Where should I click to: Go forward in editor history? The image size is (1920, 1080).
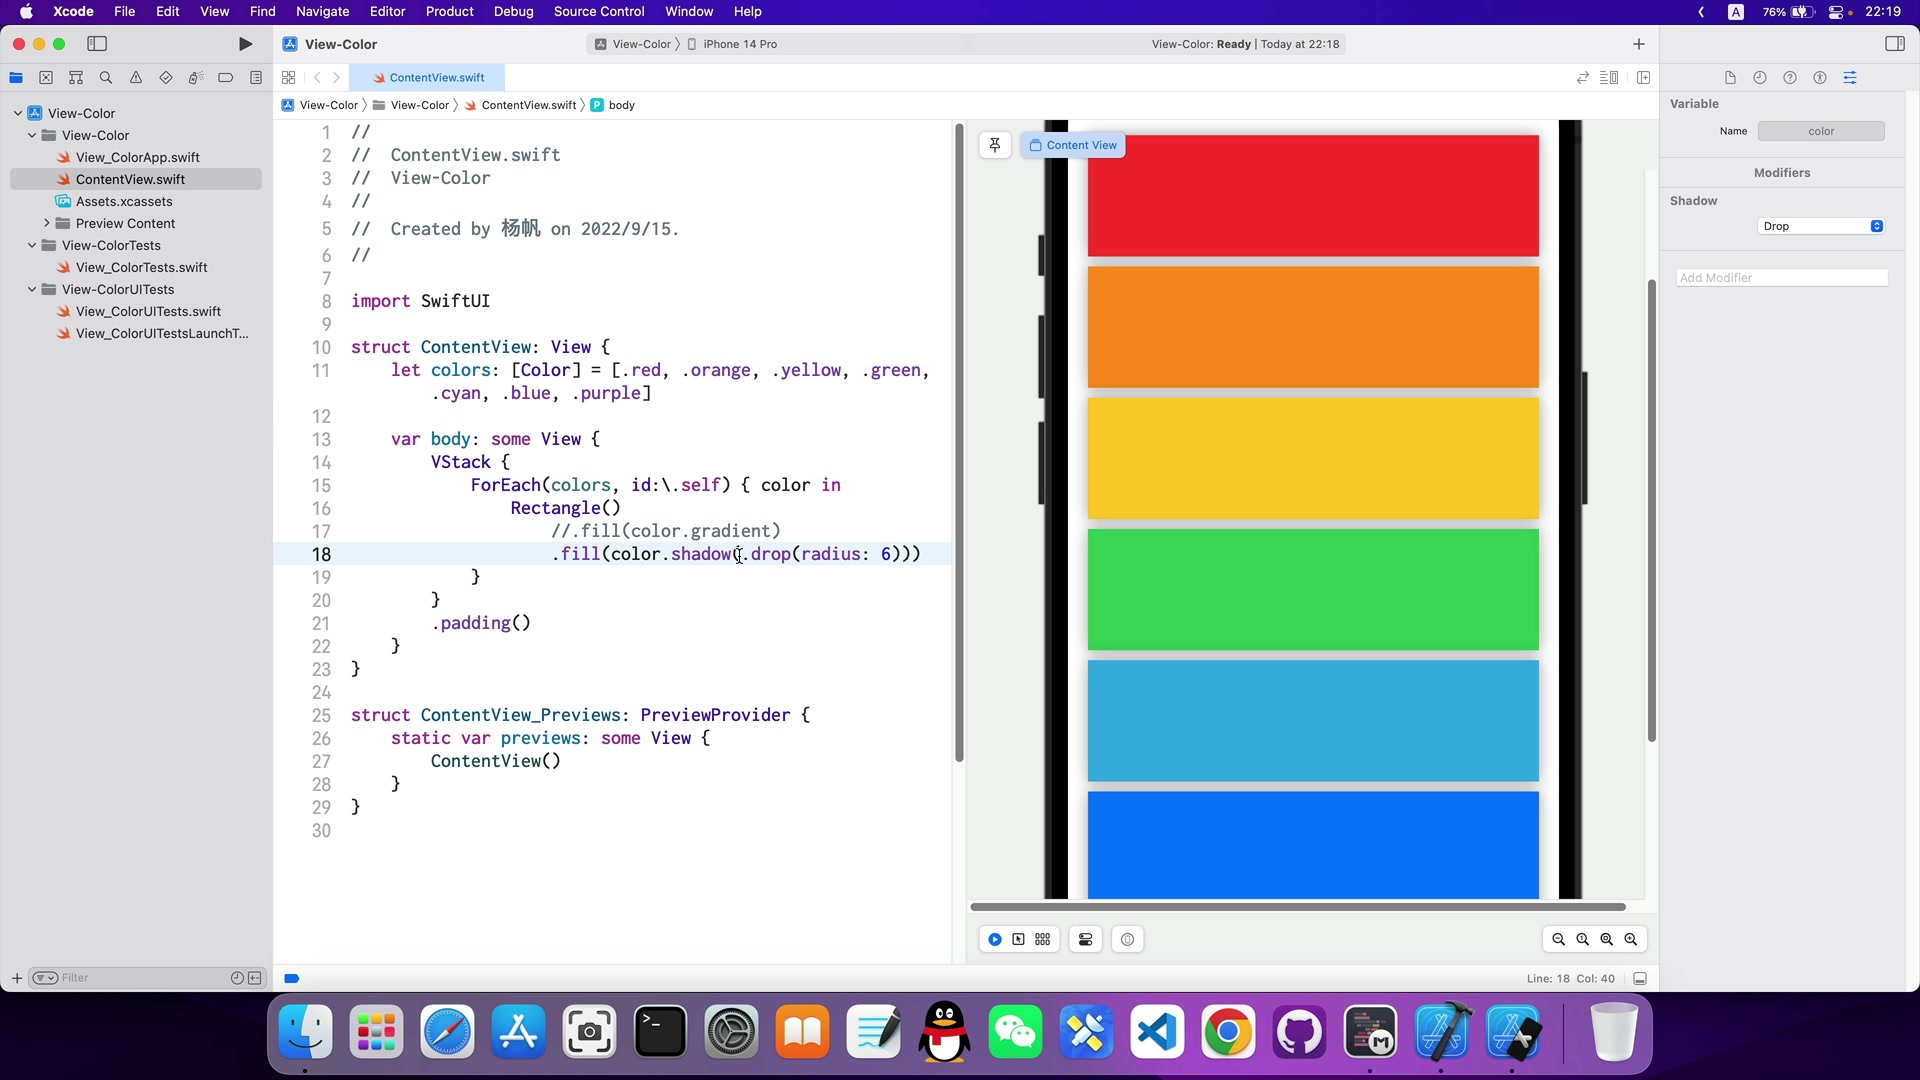[337, 78]
